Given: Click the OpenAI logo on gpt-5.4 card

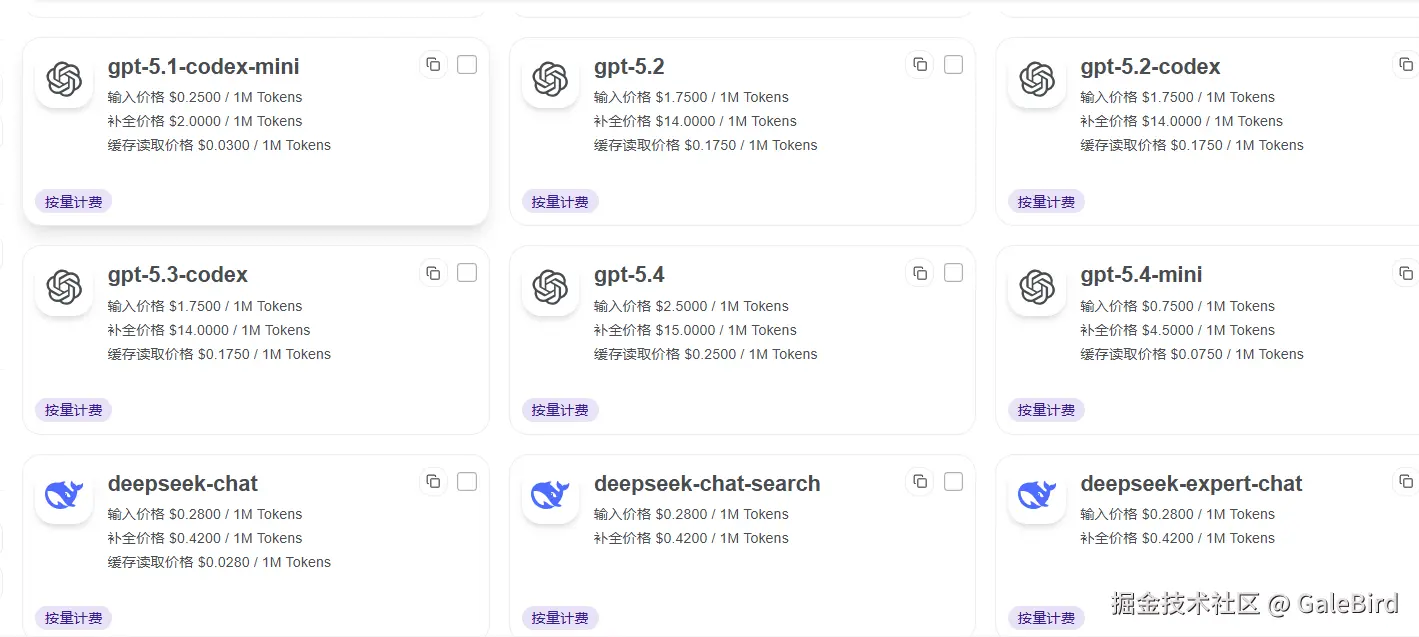Looking at the screenshot, I should 550,287.
